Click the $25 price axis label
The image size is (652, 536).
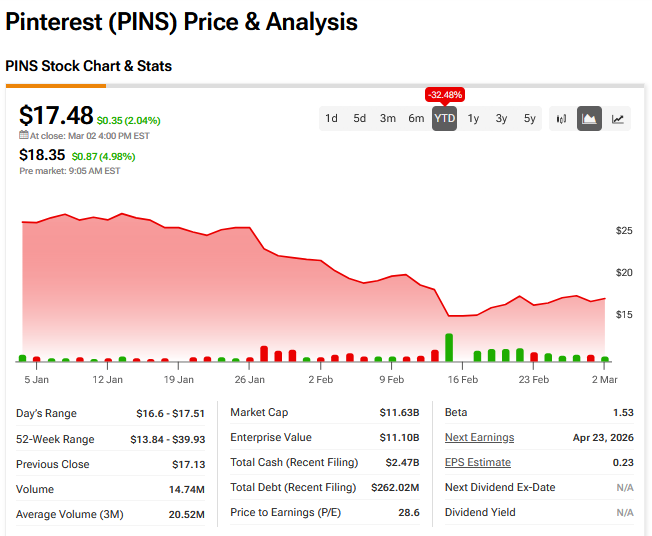coord(624,230)
